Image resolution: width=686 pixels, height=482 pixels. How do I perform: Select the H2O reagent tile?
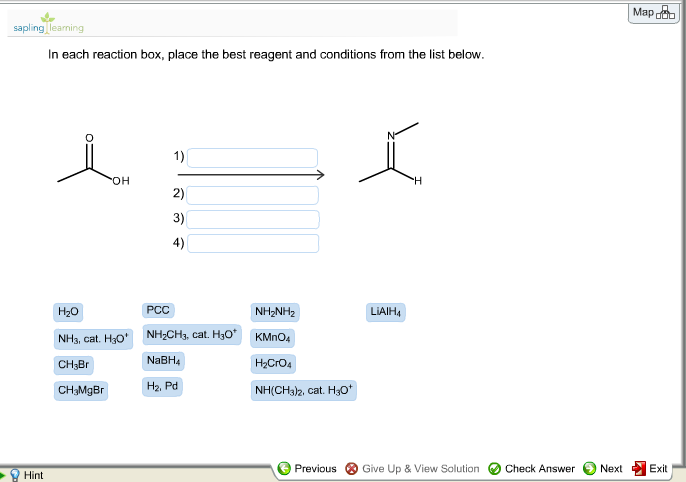point(68,312)
